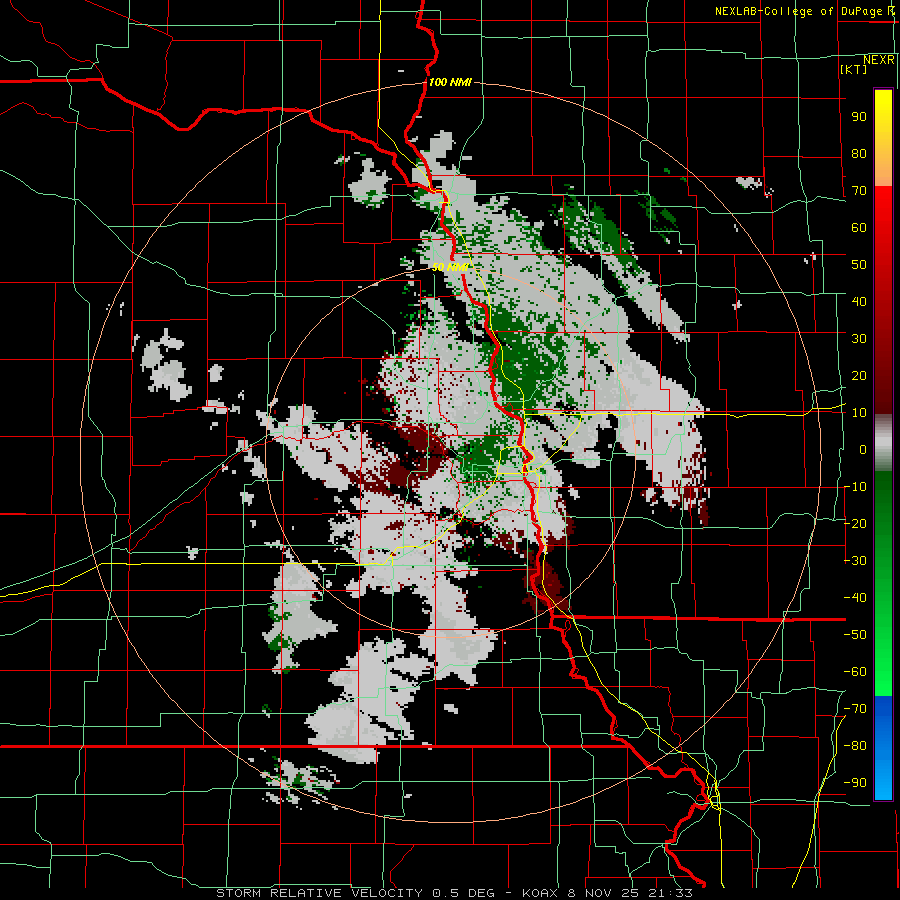Viewport: 900px width, 900px height.
Task: Click the -60 value on the velocity scale
Action: (855, 672)
